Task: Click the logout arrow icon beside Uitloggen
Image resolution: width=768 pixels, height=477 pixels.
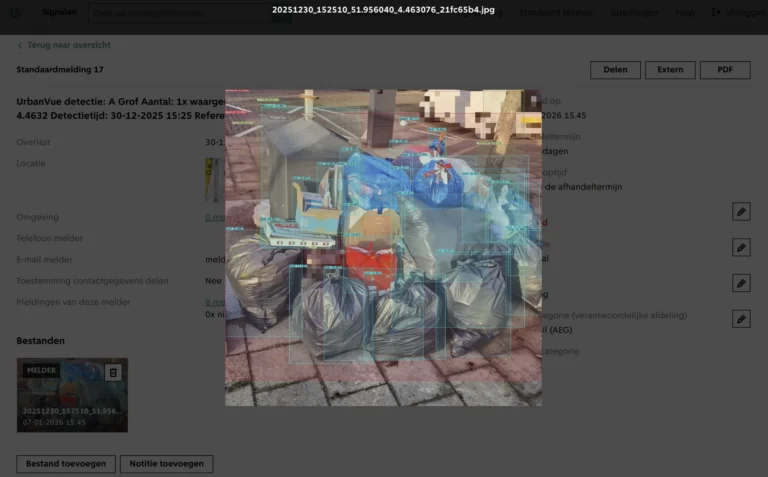Action: (x=716, y=12)
